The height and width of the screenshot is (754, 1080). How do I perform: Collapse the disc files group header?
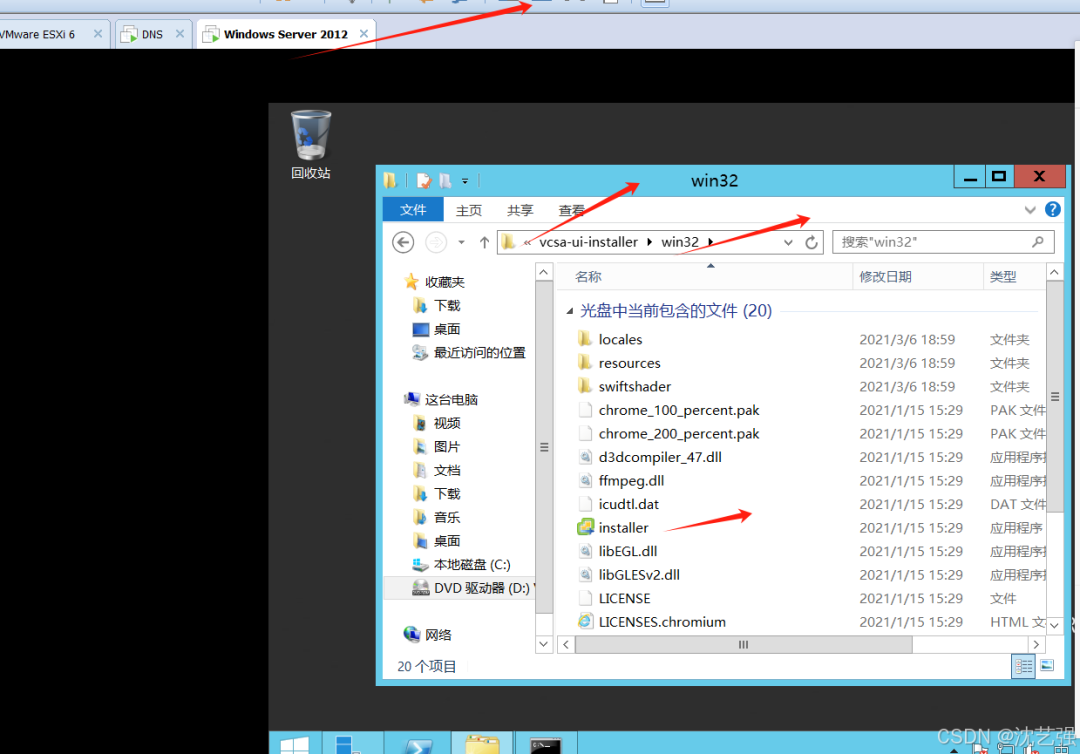(570, 311)
